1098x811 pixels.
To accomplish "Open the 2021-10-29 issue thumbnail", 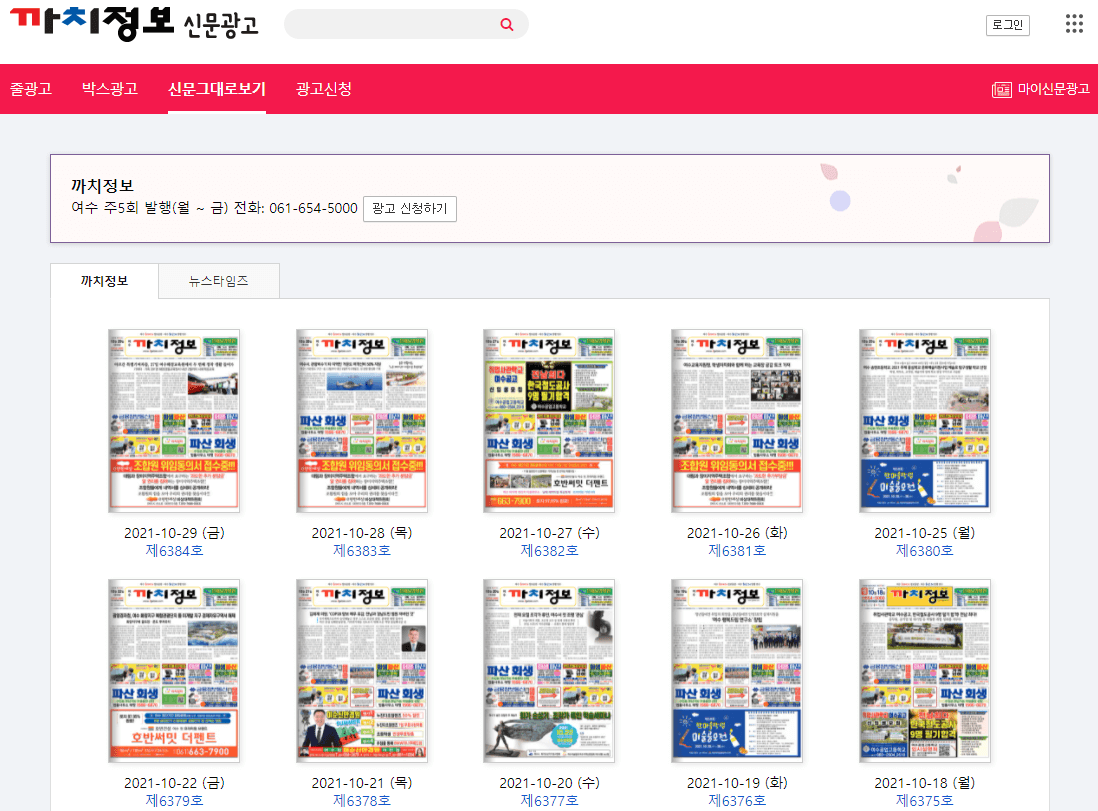I will click(x=174, y=421).
